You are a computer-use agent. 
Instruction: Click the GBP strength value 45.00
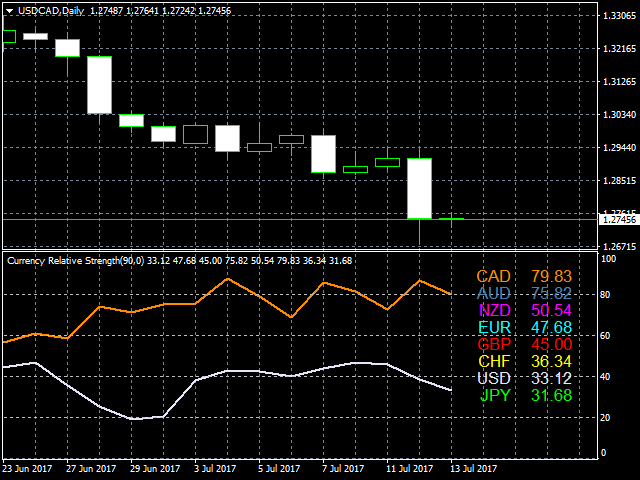click(551, 344)
